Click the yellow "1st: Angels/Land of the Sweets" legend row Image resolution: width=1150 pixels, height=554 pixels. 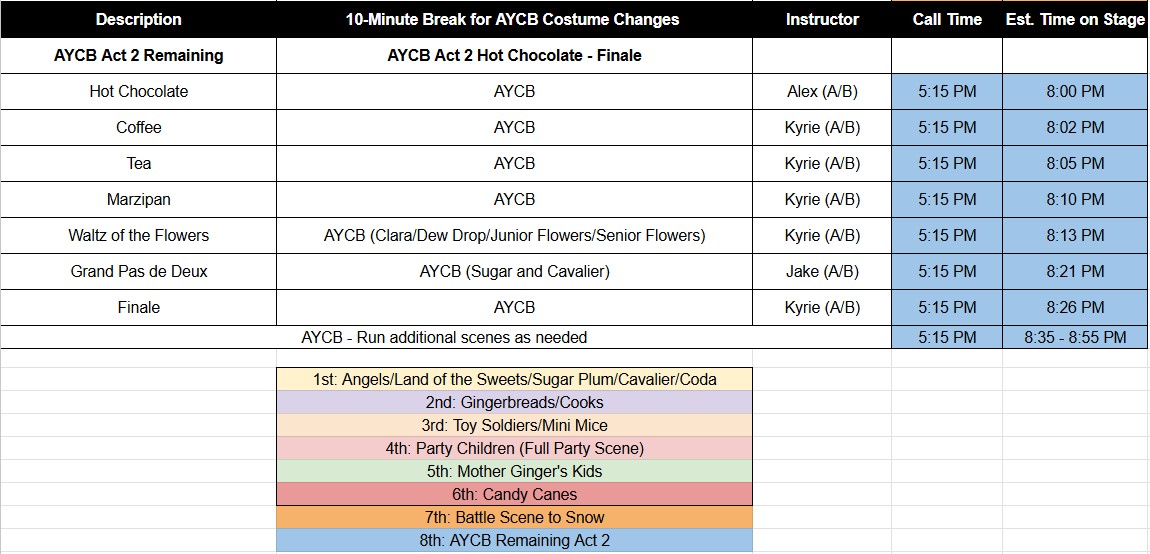pyautogui.click(x=514, y=379)
